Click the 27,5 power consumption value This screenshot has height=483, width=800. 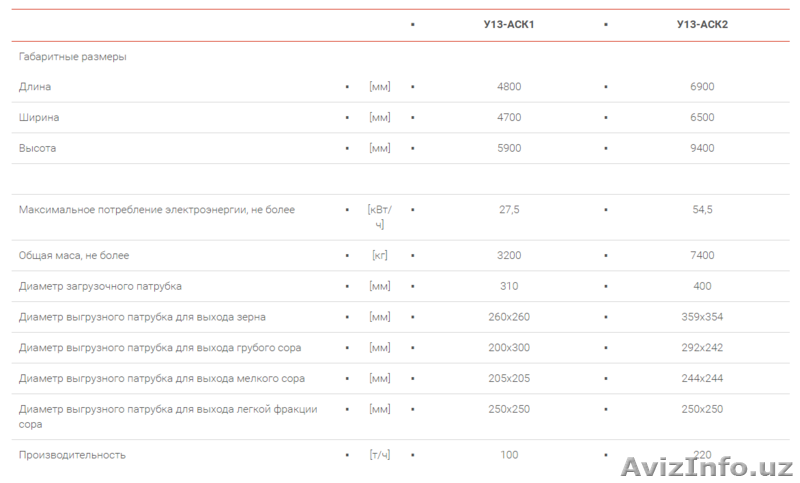click(508, 210)
